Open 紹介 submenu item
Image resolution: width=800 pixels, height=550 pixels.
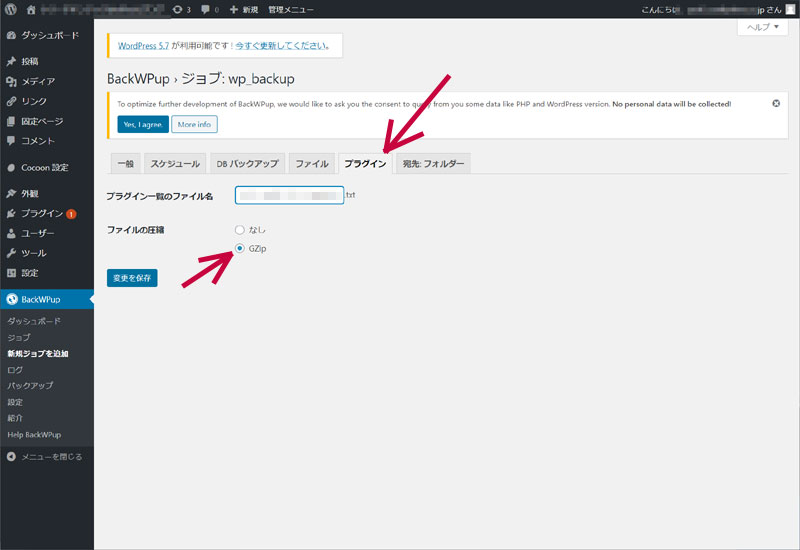tap(15, 418)
